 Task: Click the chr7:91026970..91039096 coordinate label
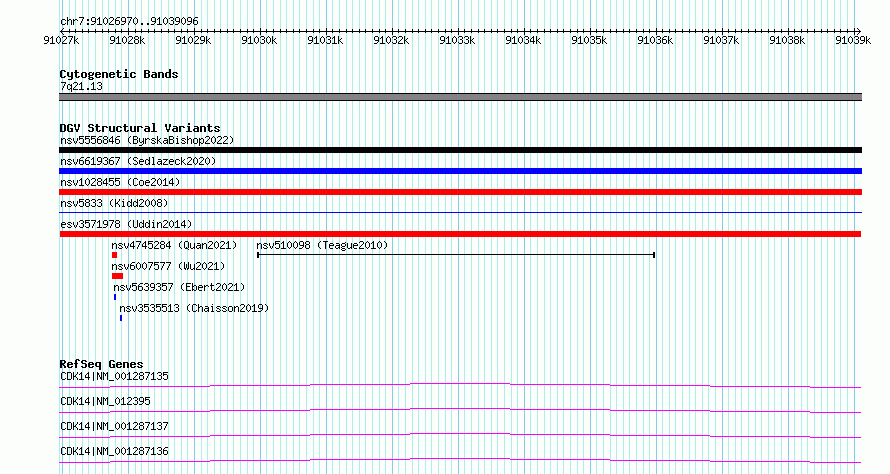point(129,22)
